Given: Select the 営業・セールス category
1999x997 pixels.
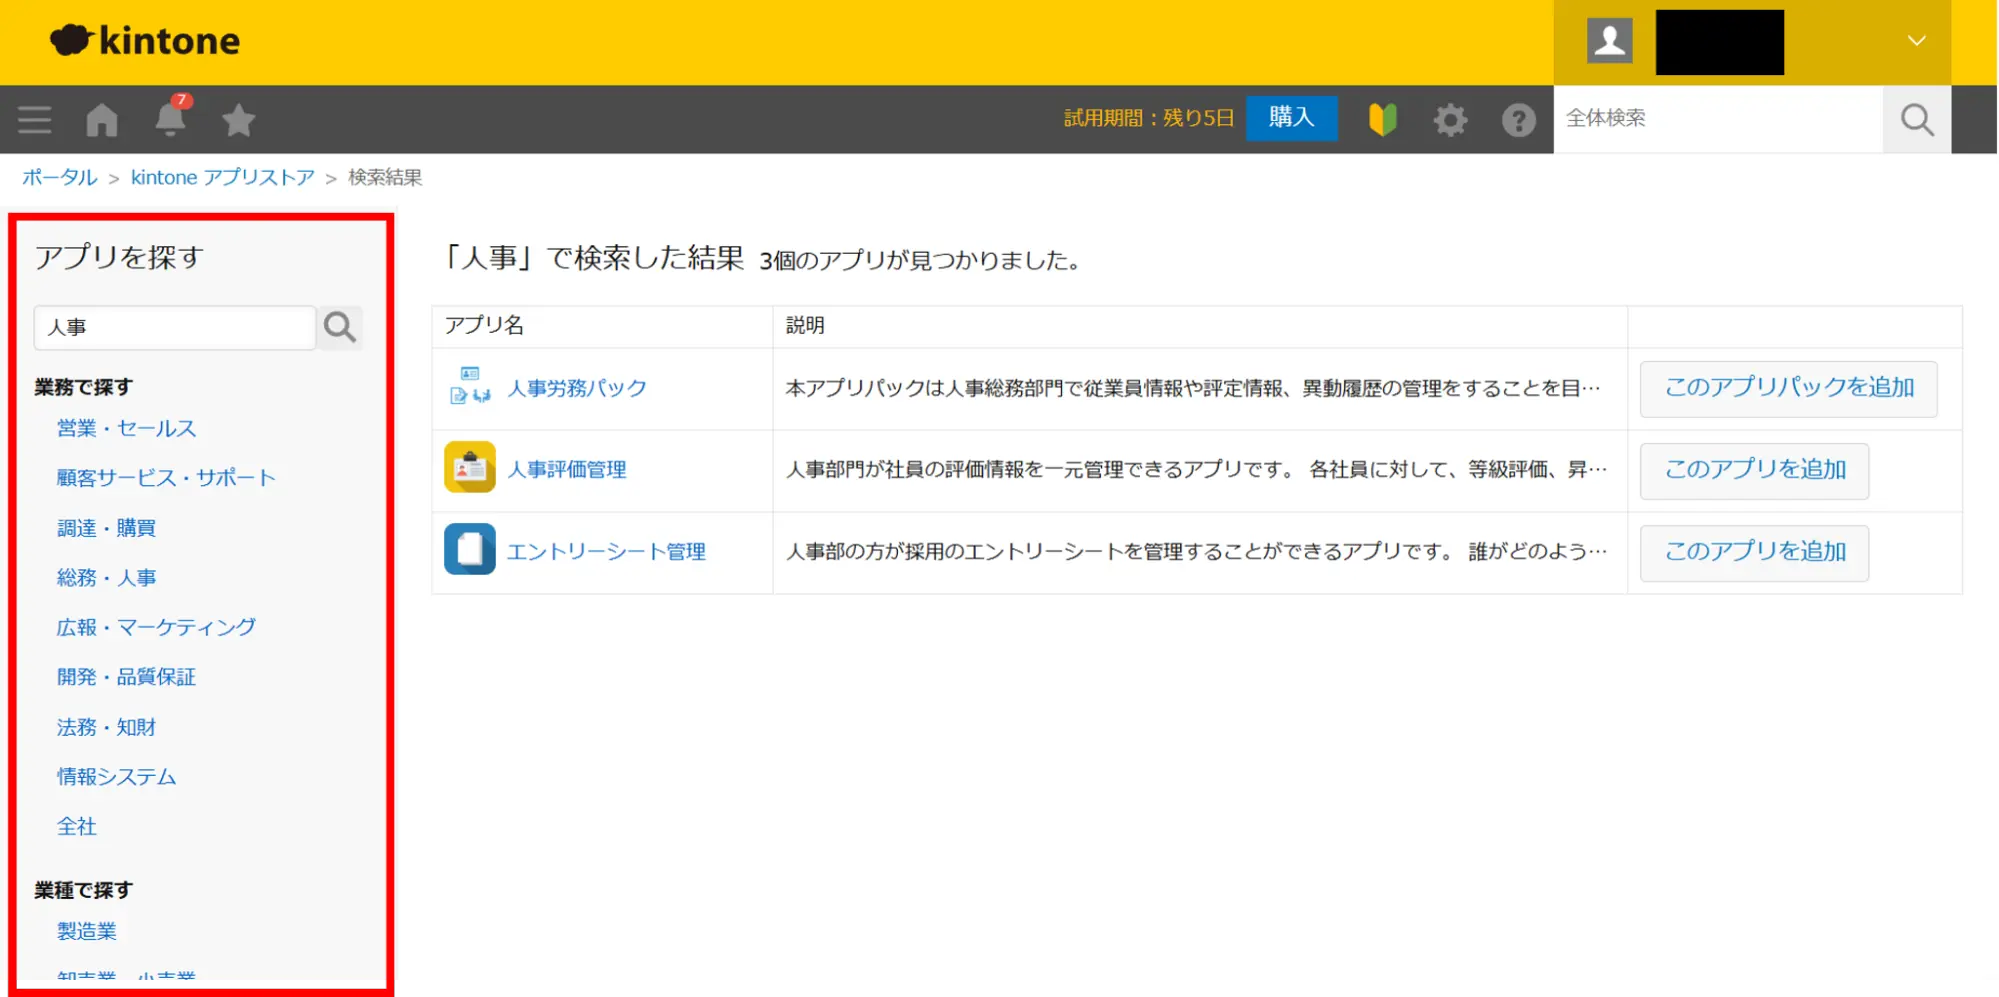Looking at the screenshot, I should (x=127, y=428).
